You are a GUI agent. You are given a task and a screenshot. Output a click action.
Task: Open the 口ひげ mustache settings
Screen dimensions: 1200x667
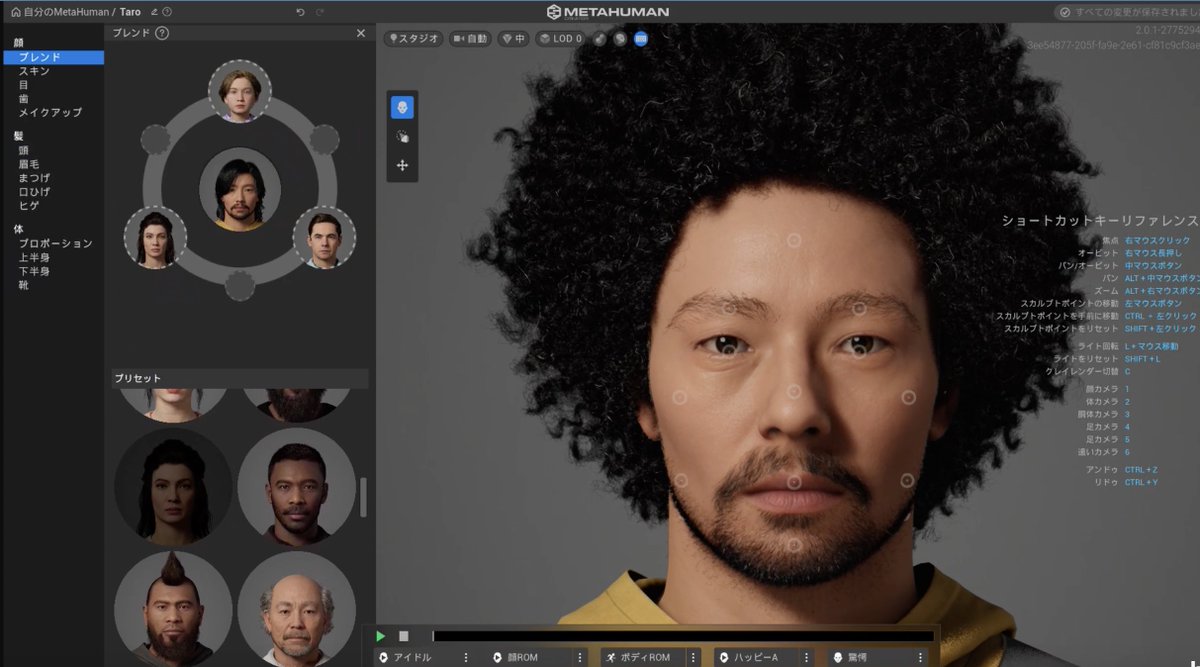point(34,192)
